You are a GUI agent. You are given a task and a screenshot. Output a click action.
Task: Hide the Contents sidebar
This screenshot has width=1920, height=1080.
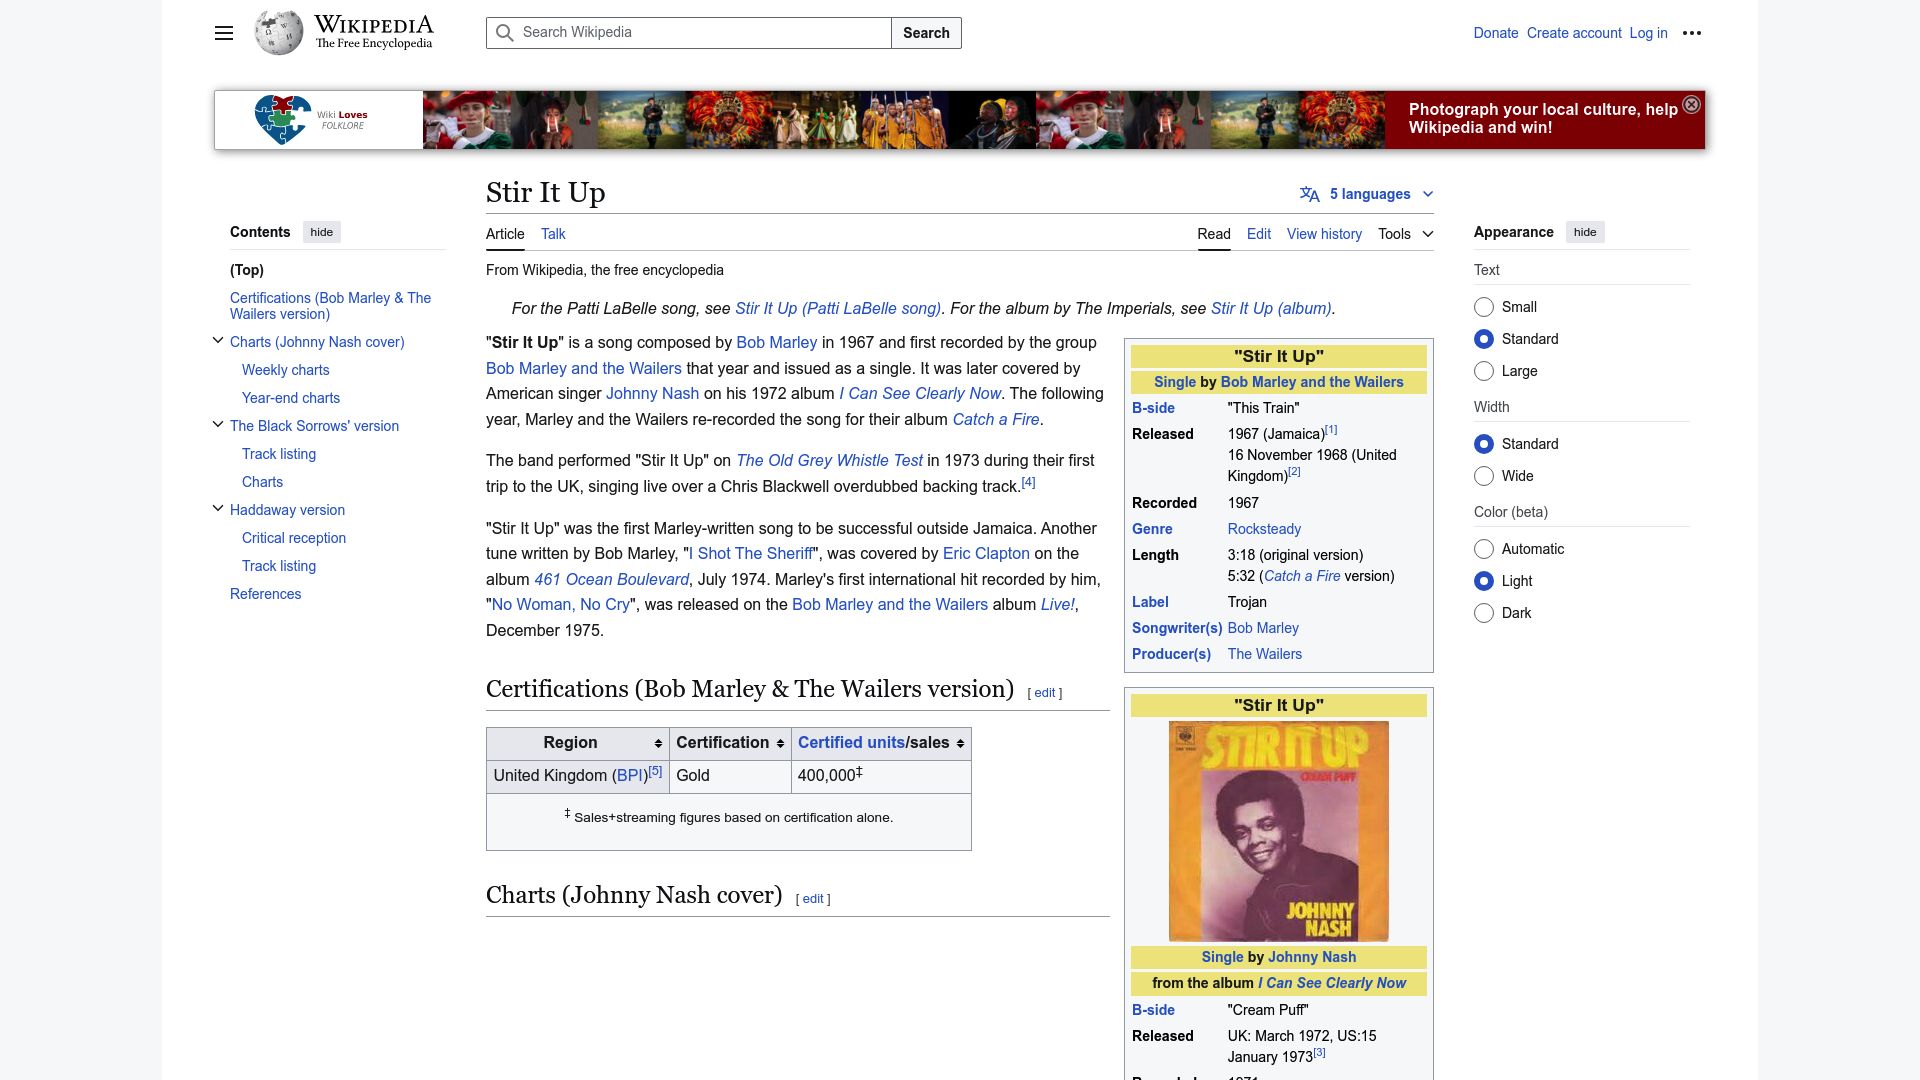pos(321,232)
